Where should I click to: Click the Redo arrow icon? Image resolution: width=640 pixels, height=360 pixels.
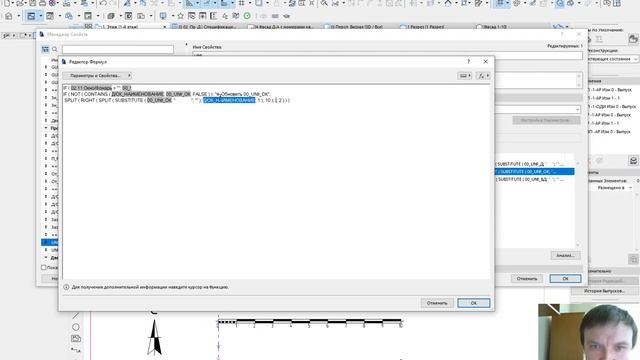(x=113, y=3)
